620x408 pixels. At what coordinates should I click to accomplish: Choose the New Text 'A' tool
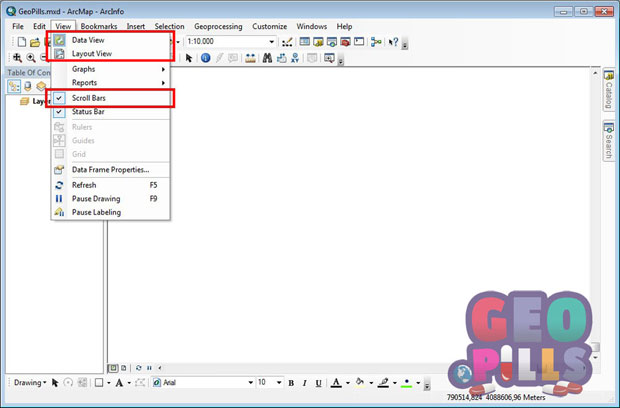pos(119,382)
